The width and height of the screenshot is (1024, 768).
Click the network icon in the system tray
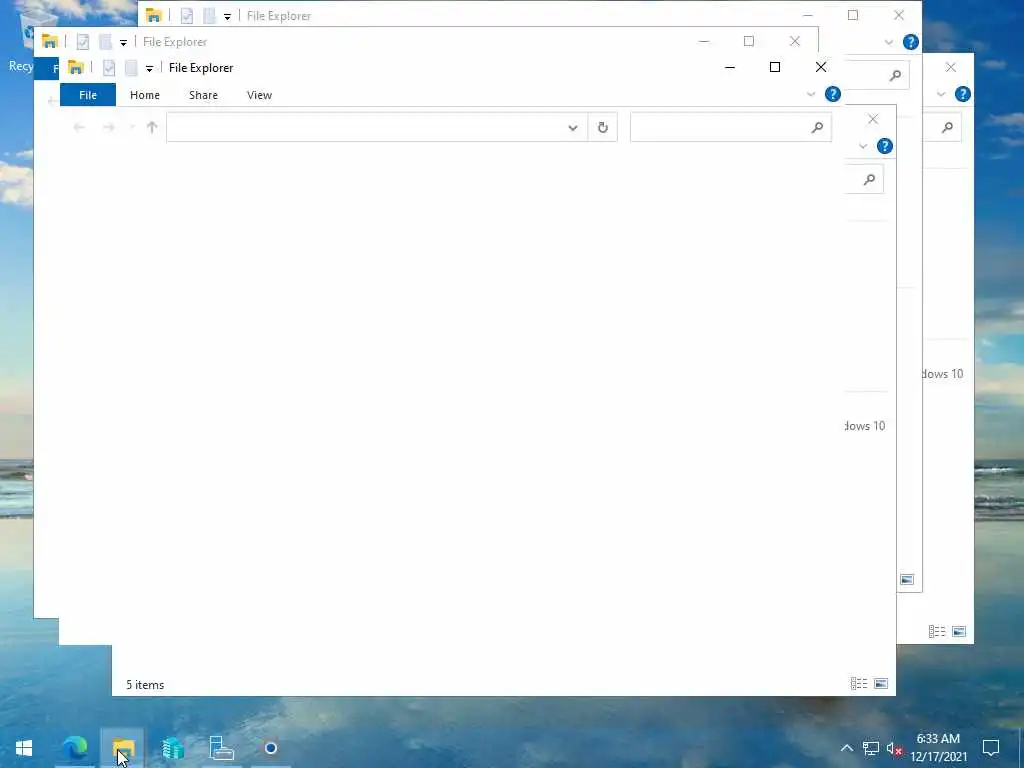coord(871,748)
